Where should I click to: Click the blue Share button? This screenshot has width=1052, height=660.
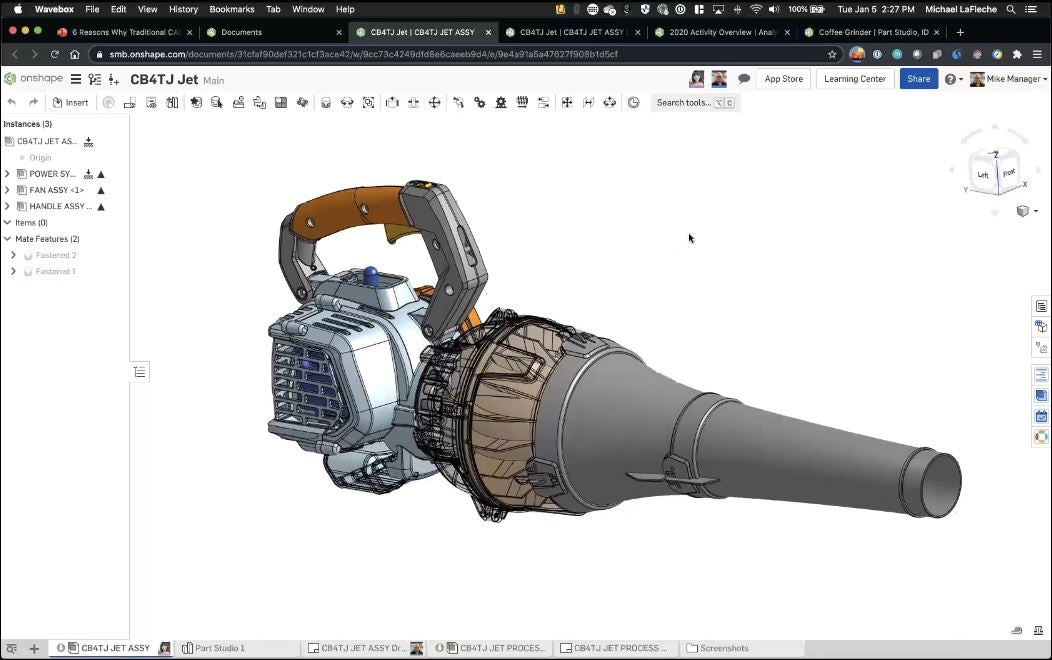click(x=919, y=78)
